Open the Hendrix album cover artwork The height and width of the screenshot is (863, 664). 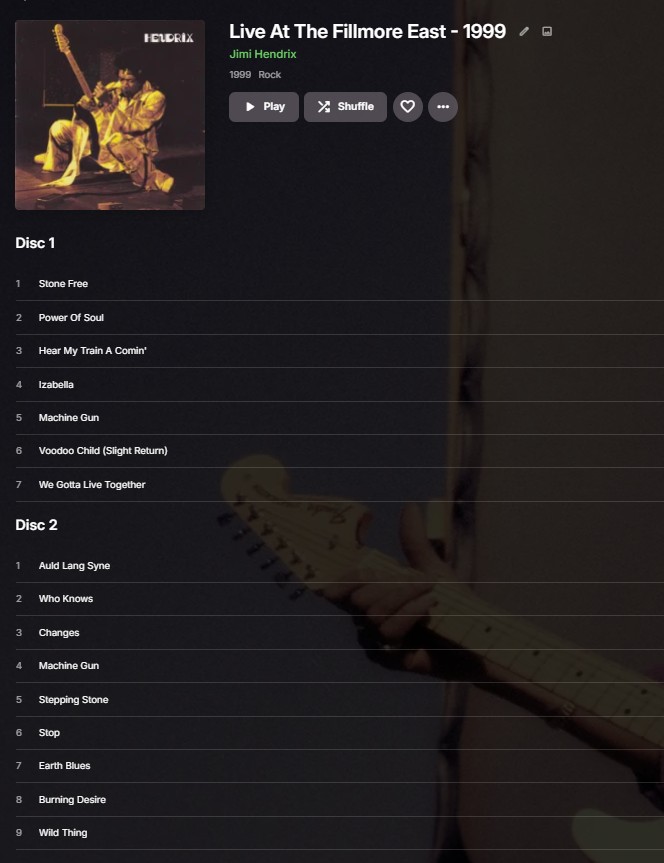click(x=110, y=115)
